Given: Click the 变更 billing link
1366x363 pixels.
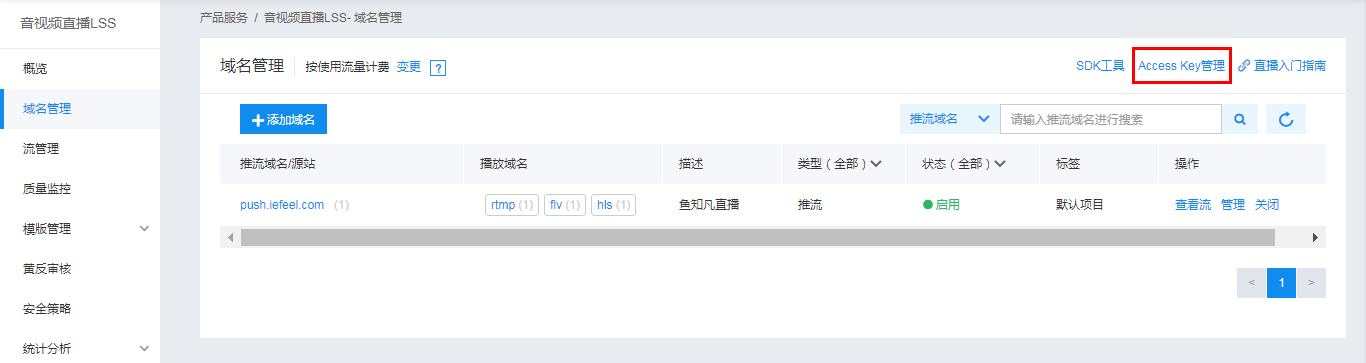Looking at the screenshot, I should [x=409, y=67].
